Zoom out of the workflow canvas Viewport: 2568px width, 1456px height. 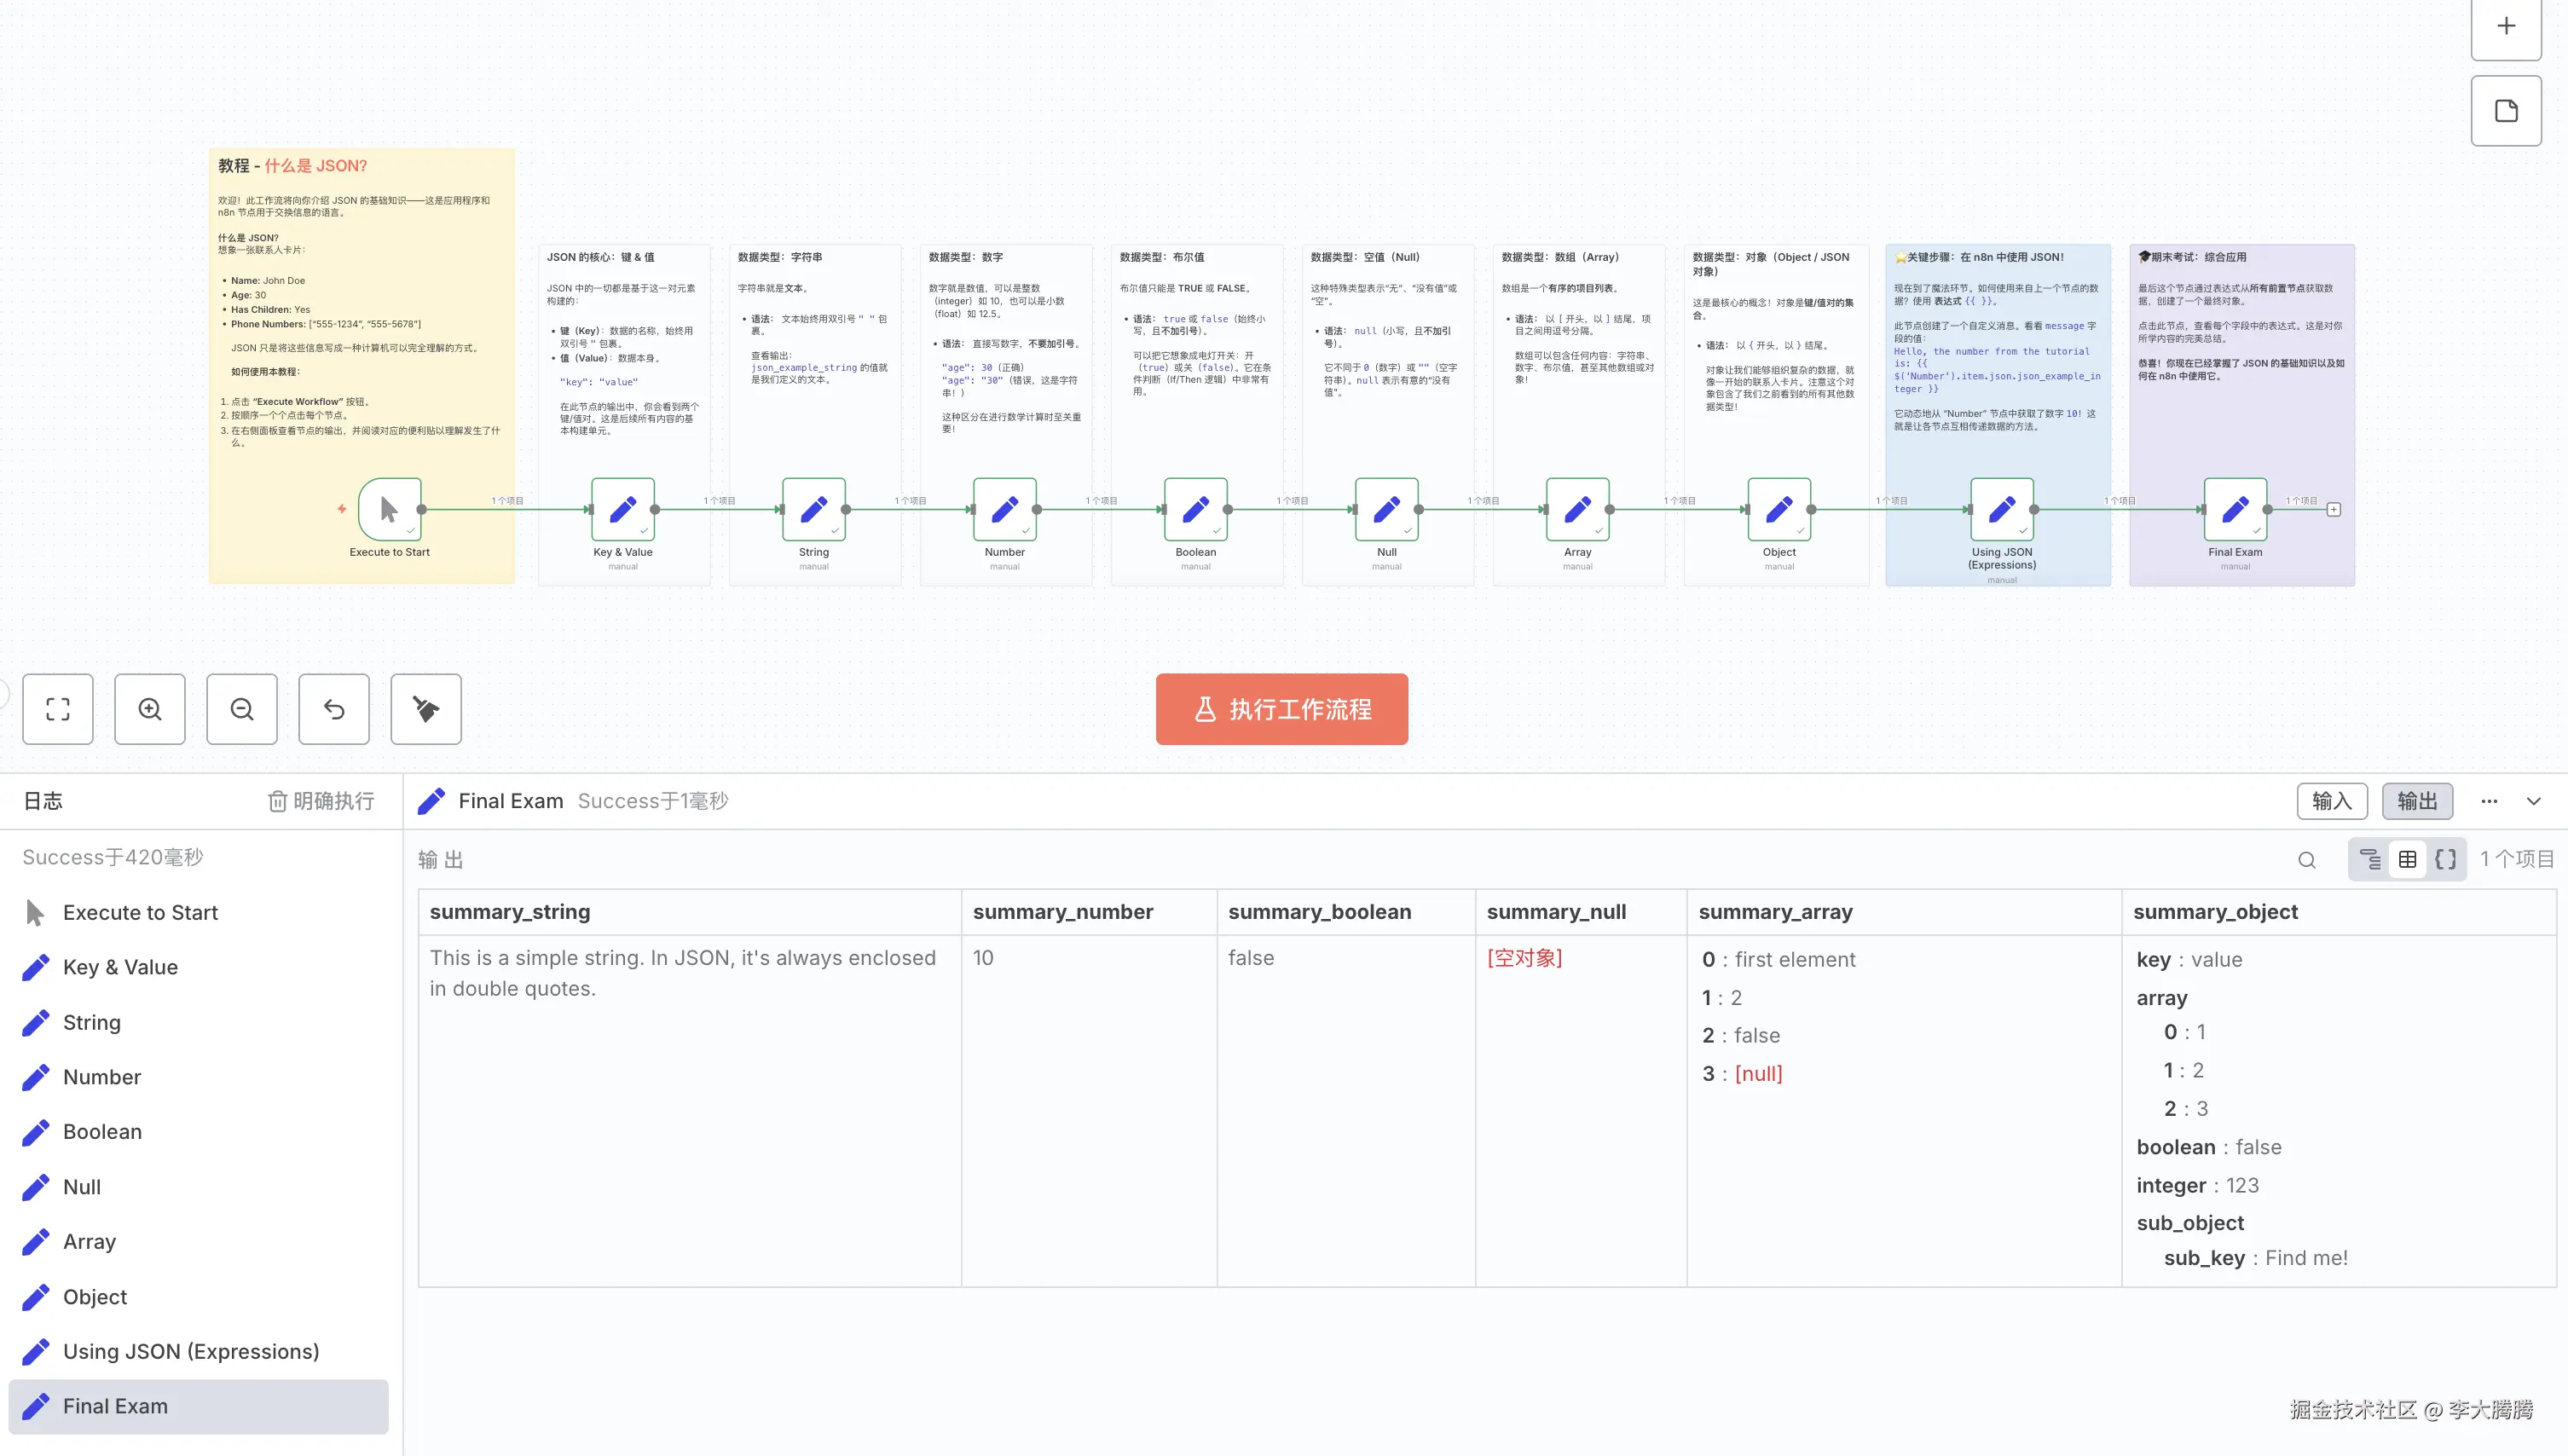(x=242, y=709)
